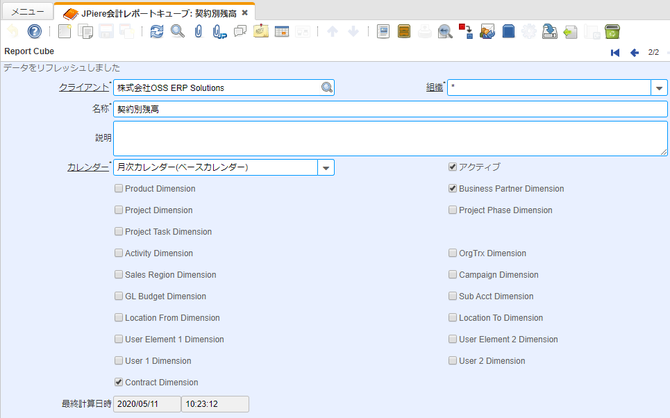Go to previous record arrow
Viewport: 670px width, 418px height.
635,53
